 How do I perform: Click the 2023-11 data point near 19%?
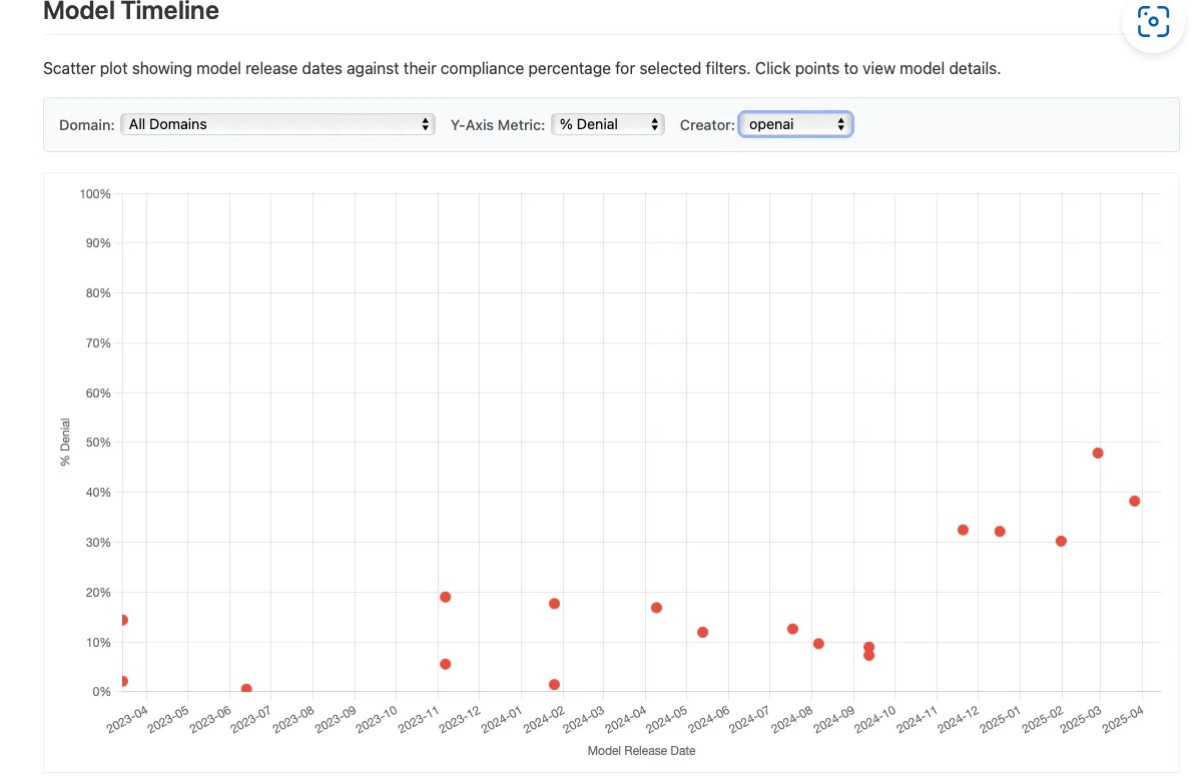tap(445, 597)
